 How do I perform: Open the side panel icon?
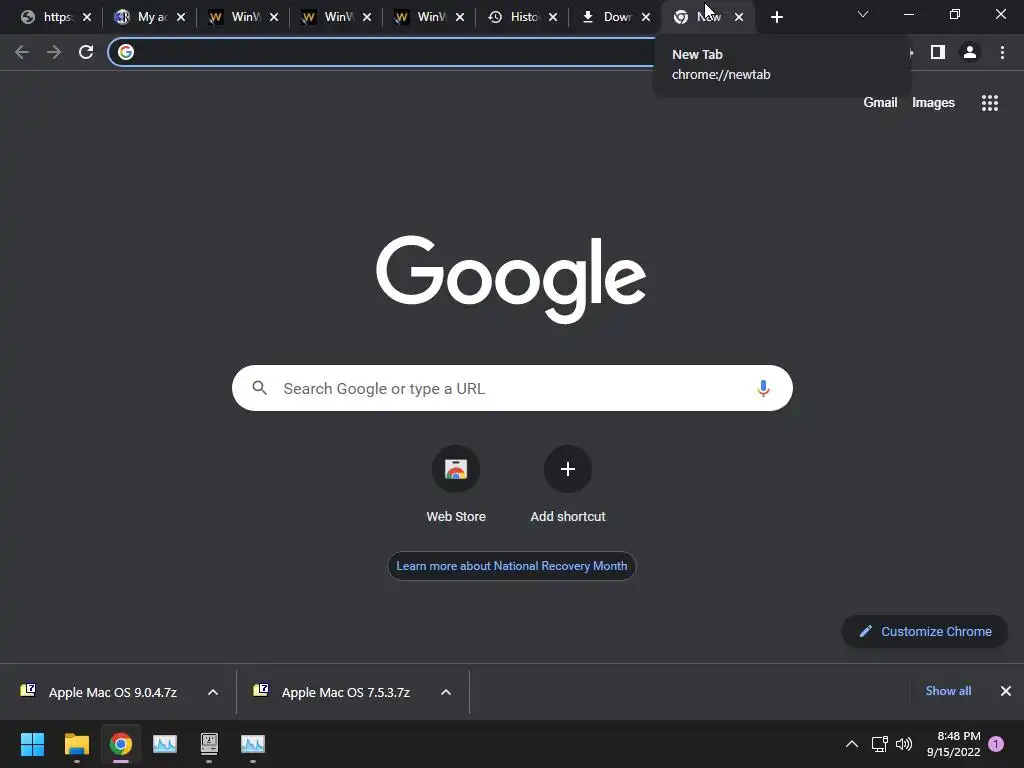938,52
